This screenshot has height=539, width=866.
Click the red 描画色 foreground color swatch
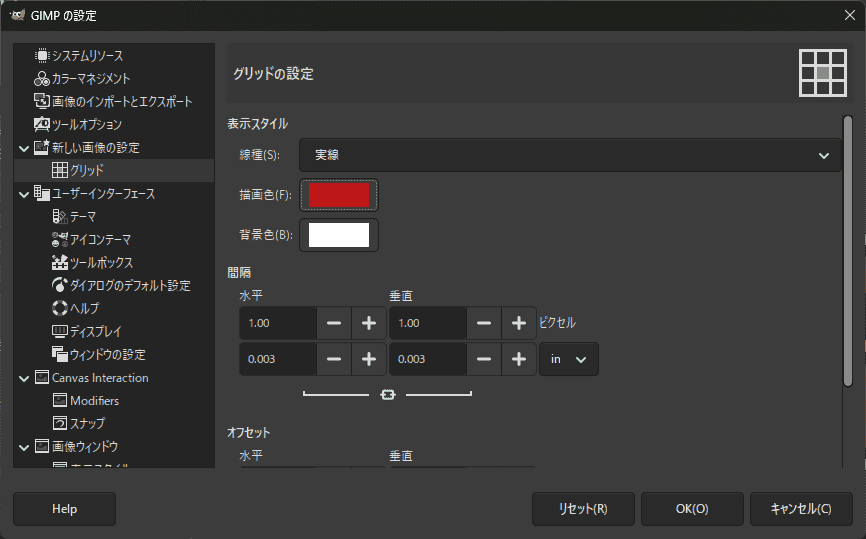pyautogui.click(x=339, y=195)
